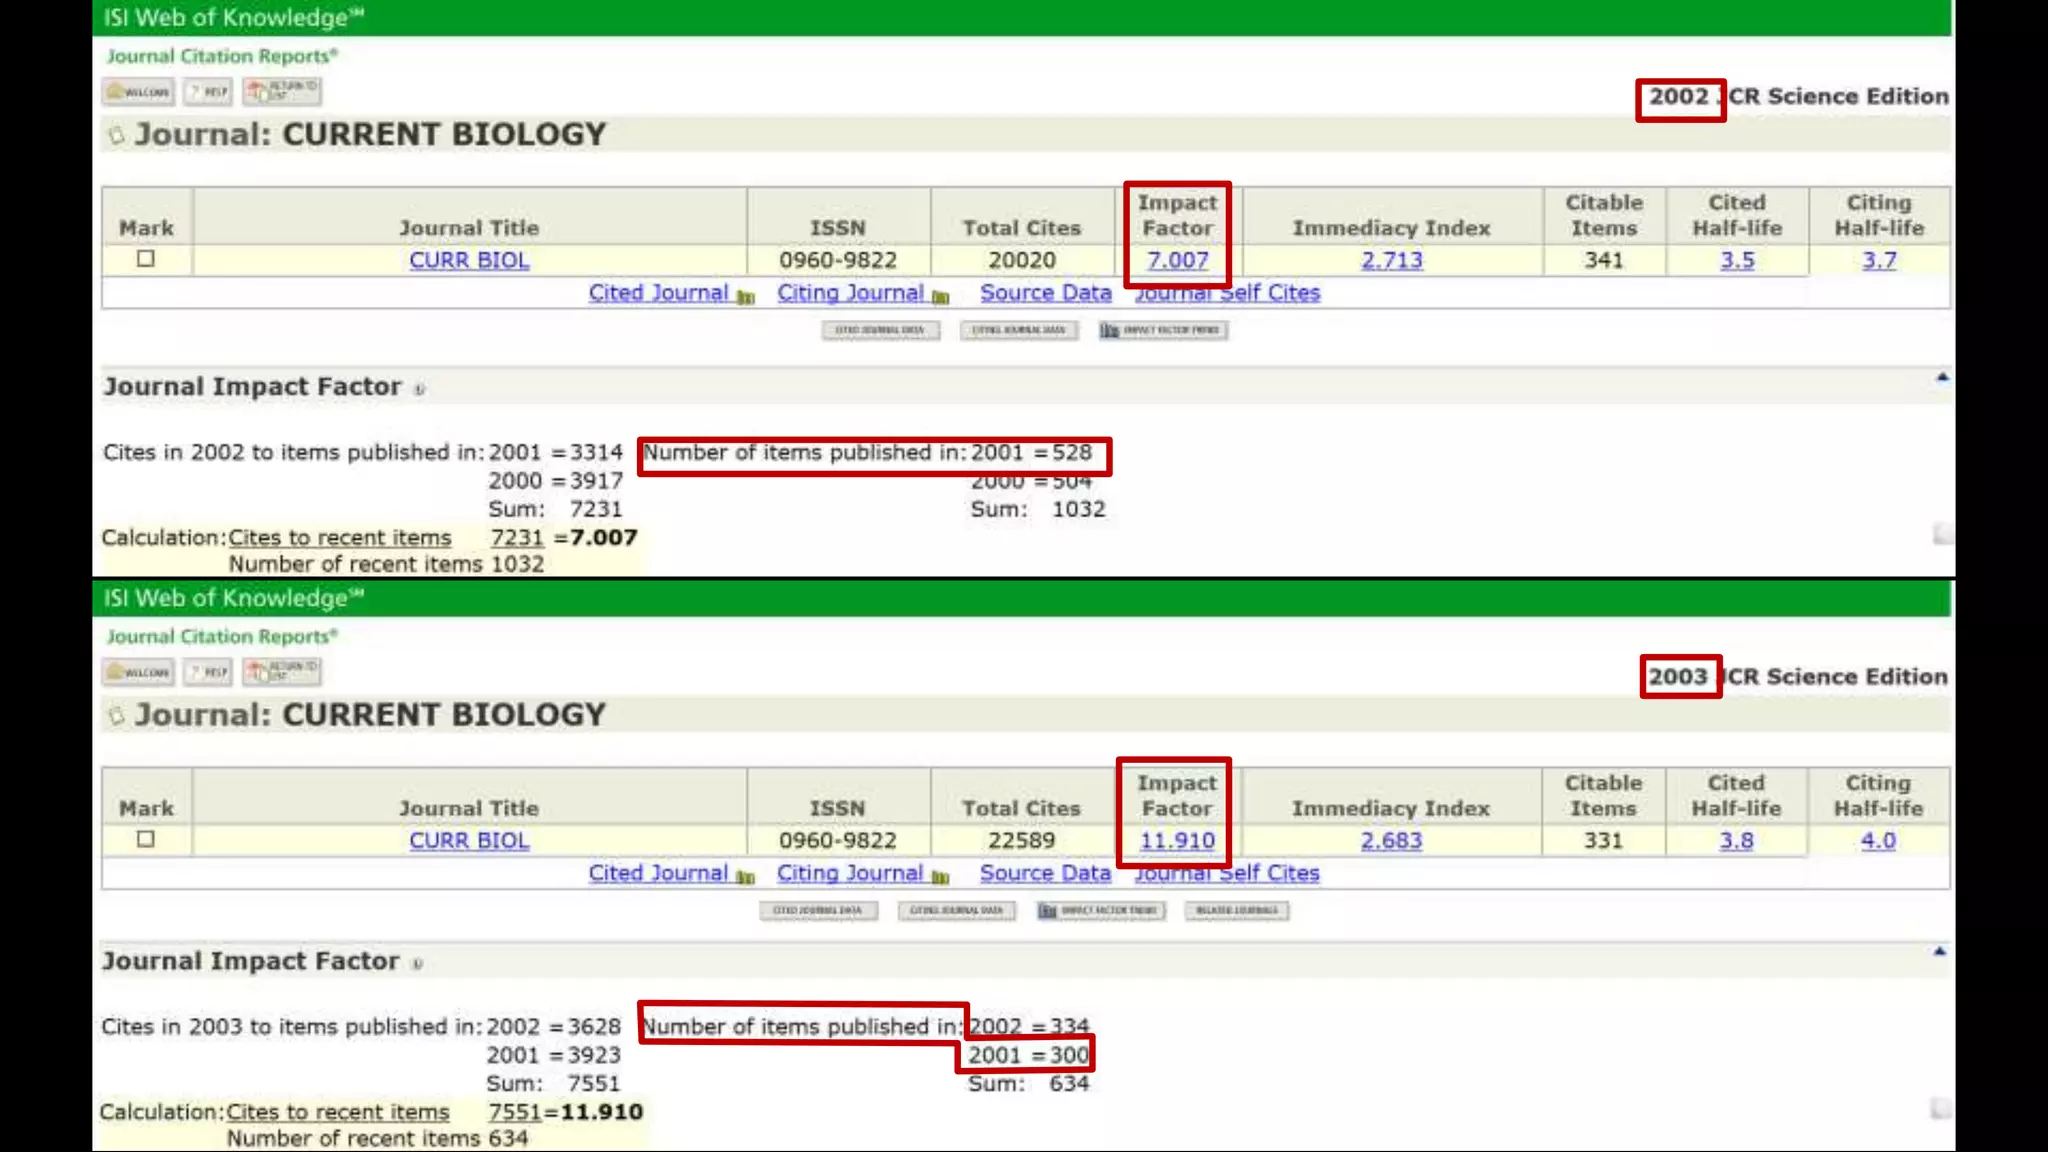Click graph icon next to 2002 Cited Journal
This screenshot has width=2048, height=1152.
point(745,297)
